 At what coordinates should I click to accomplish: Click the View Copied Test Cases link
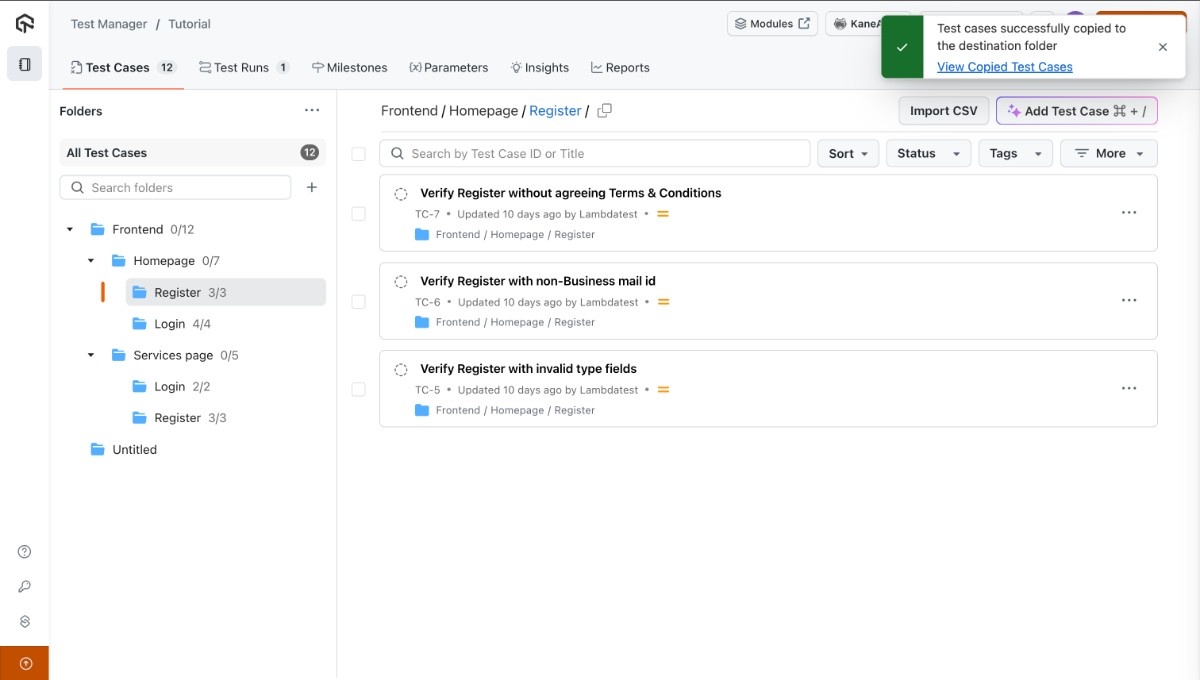click(x=1004, y=67)
